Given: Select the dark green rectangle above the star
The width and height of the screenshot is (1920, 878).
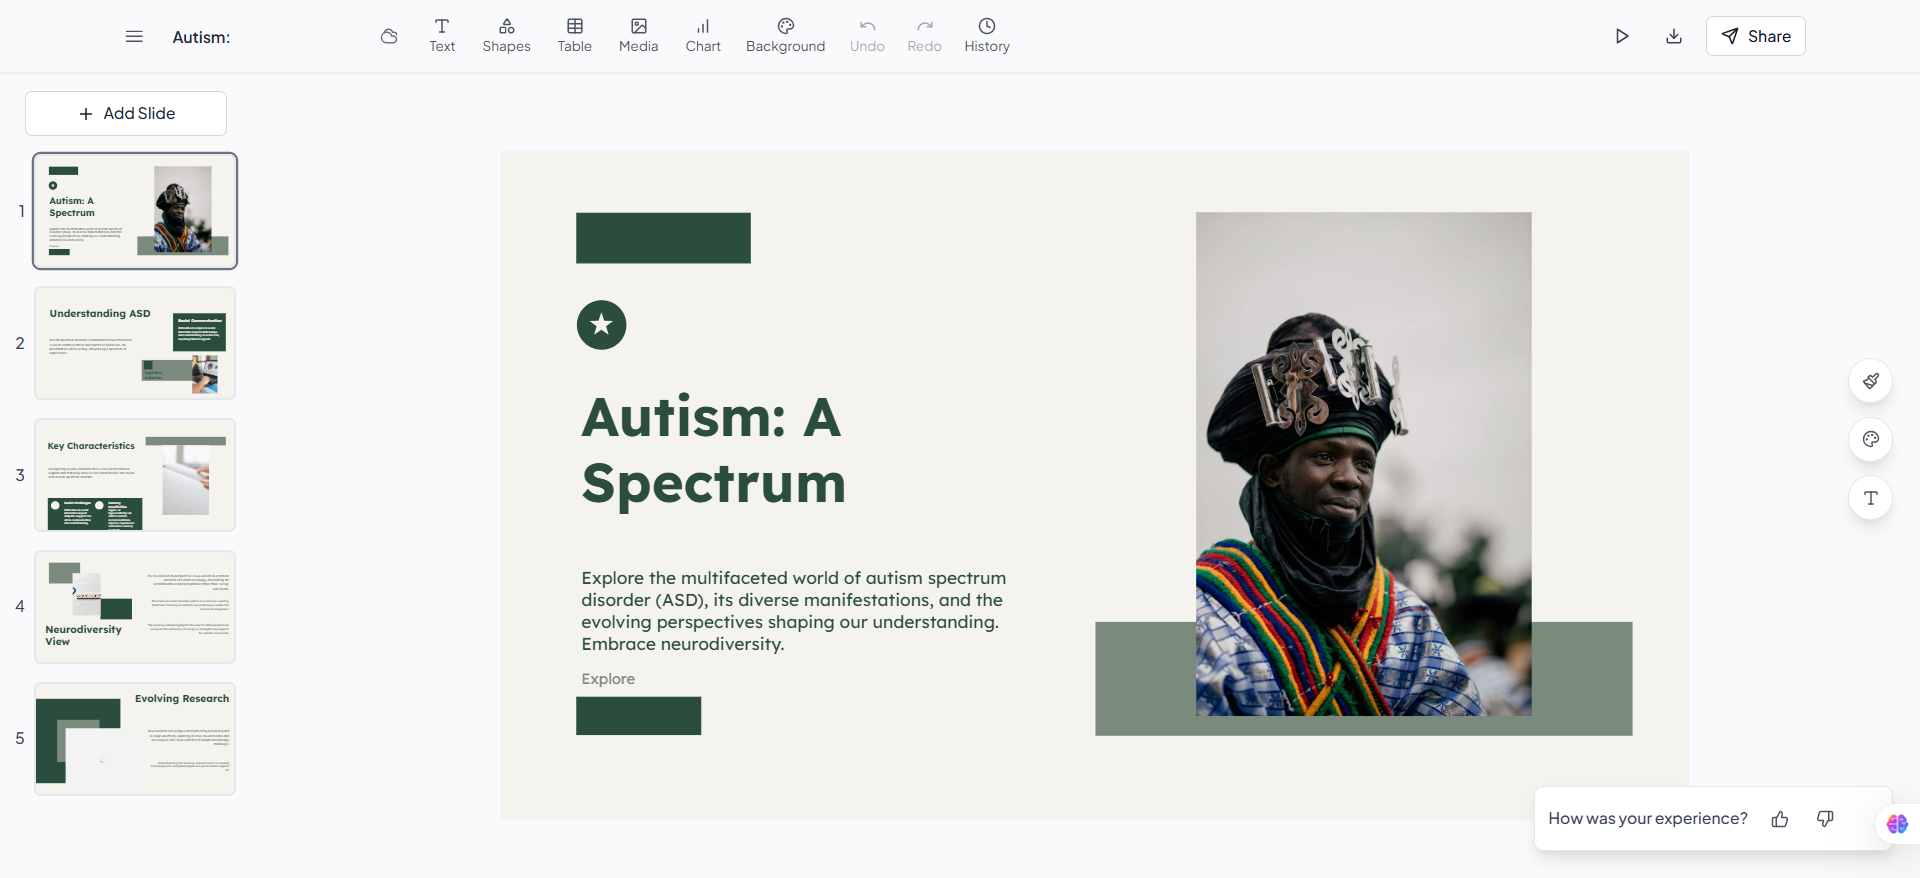Looking at the screenshot, I should pos(663,238).
